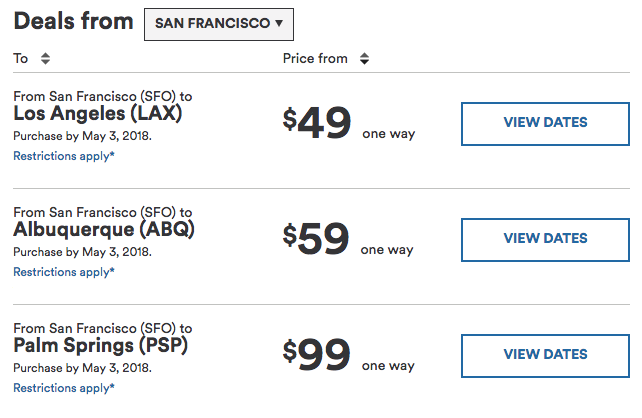Click the purchase-by date under Los Angeles
The image size is (642, 418).
[x=83, y=135]
